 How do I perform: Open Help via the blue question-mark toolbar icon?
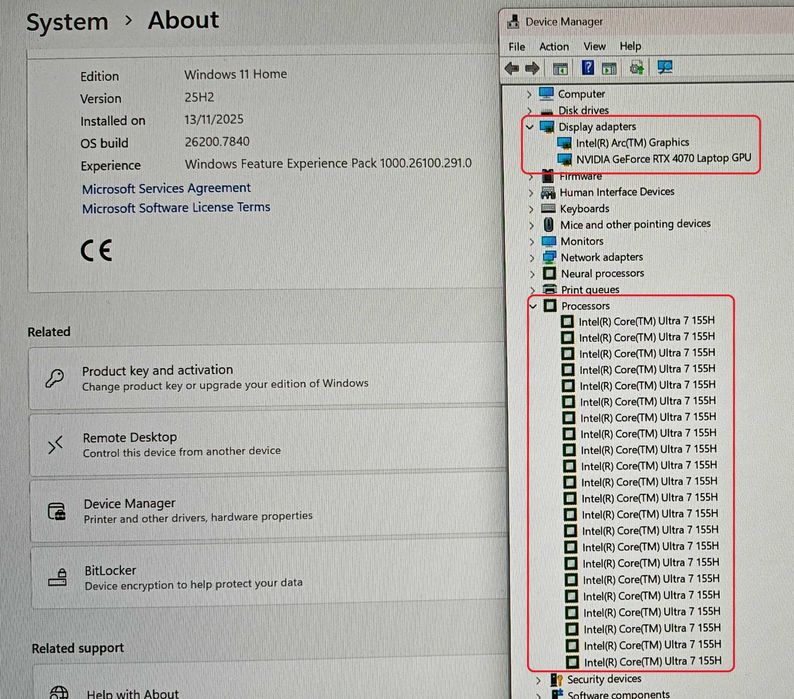[587, 67]
